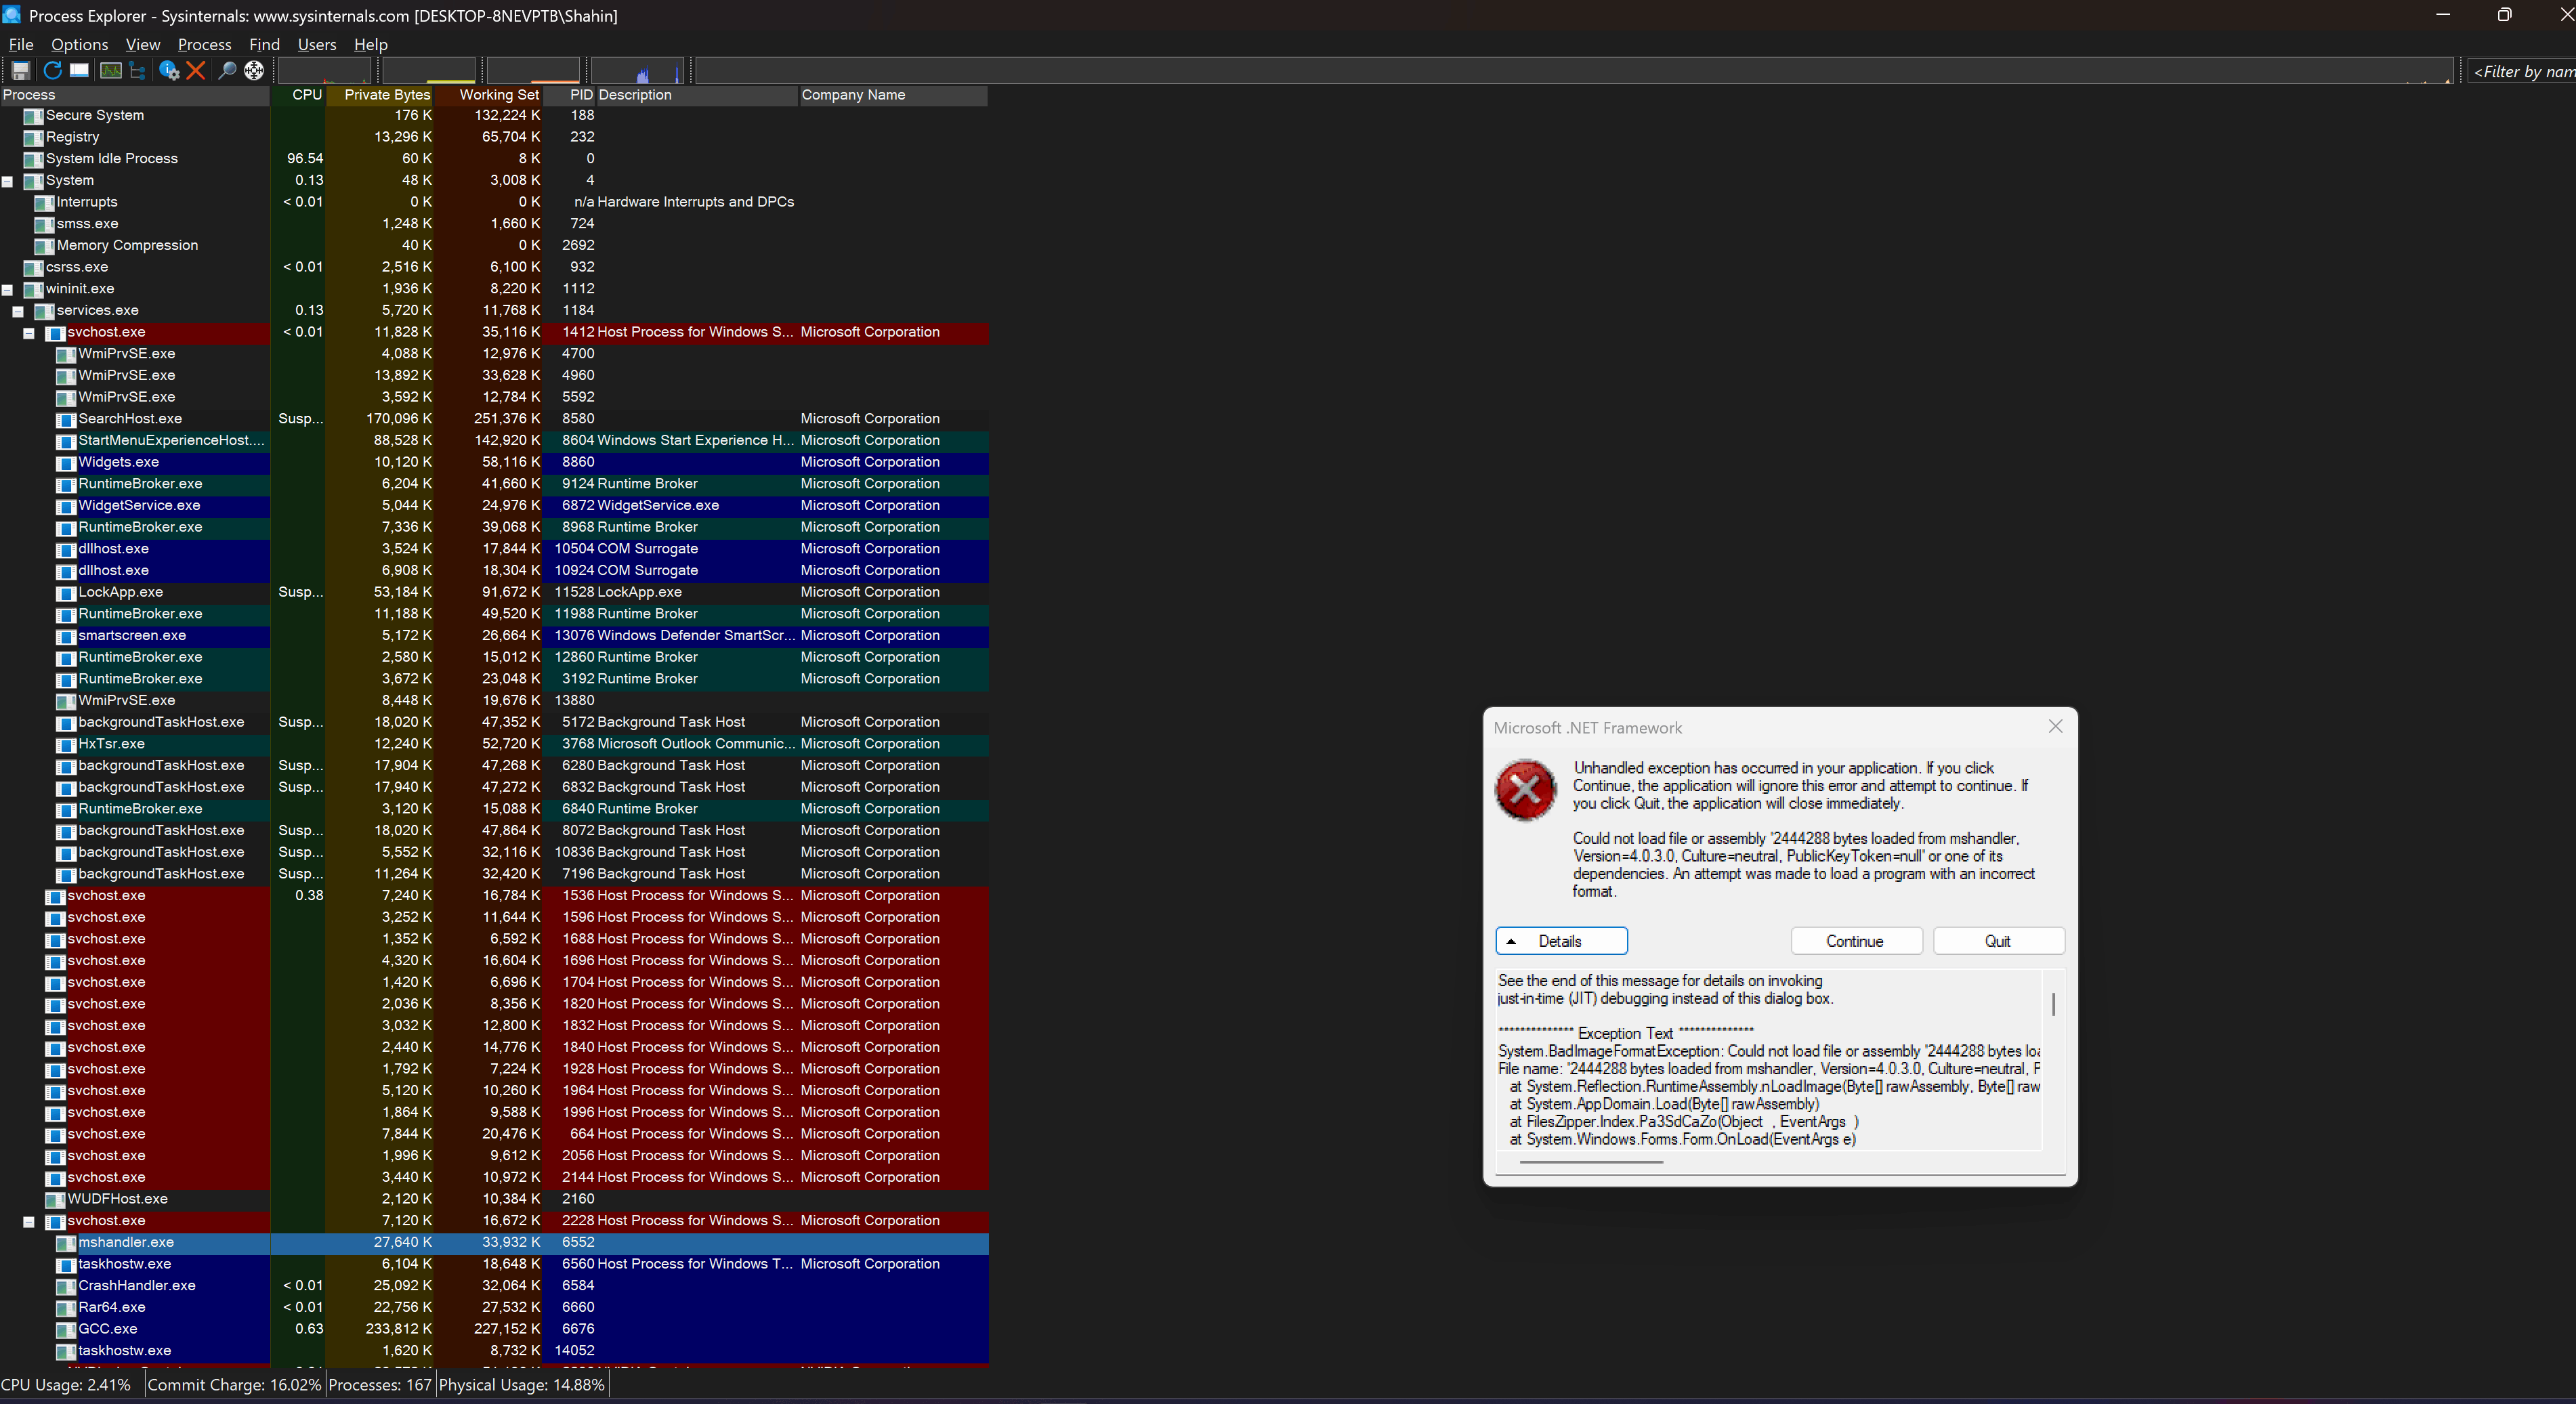
Task: Click the Continue button in error dialog
Action: click(1855, 941)
